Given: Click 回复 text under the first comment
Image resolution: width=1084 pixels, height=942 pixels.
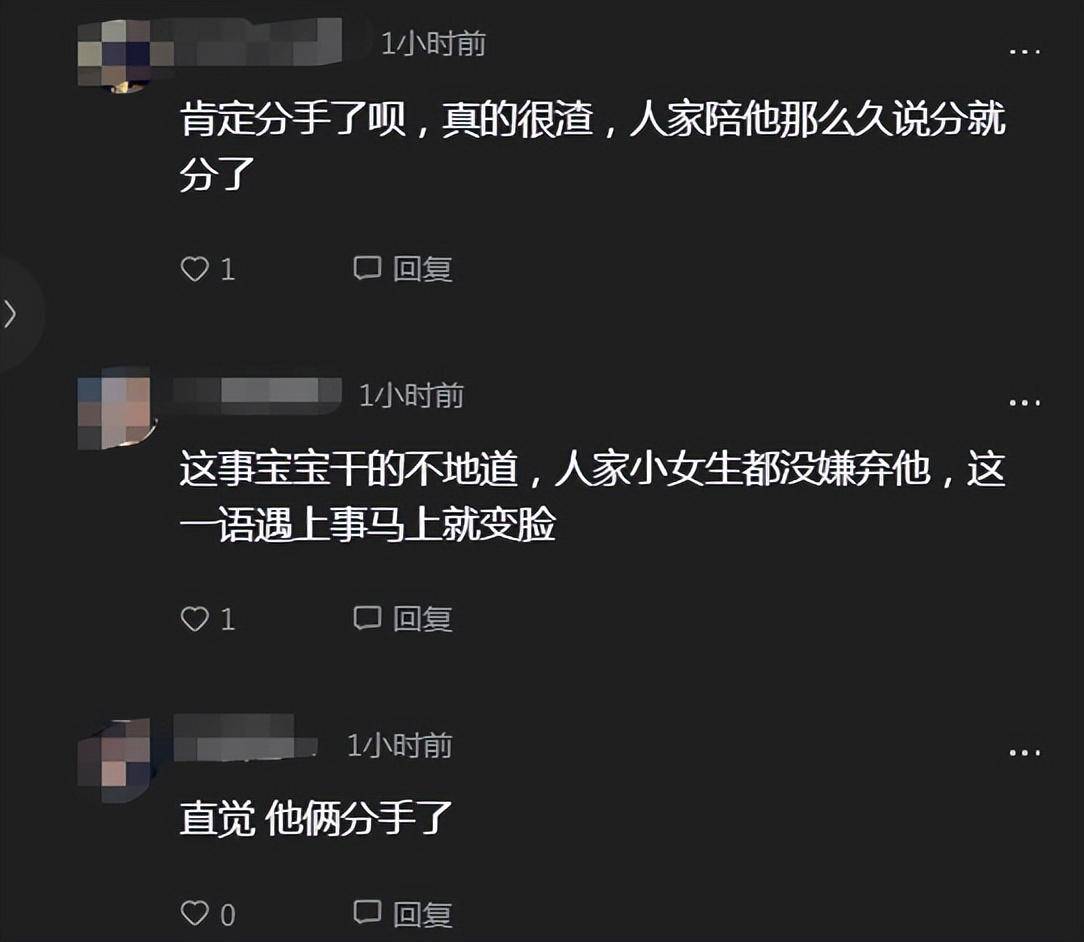Looking at the screenshot, I should tap(422, 269).
